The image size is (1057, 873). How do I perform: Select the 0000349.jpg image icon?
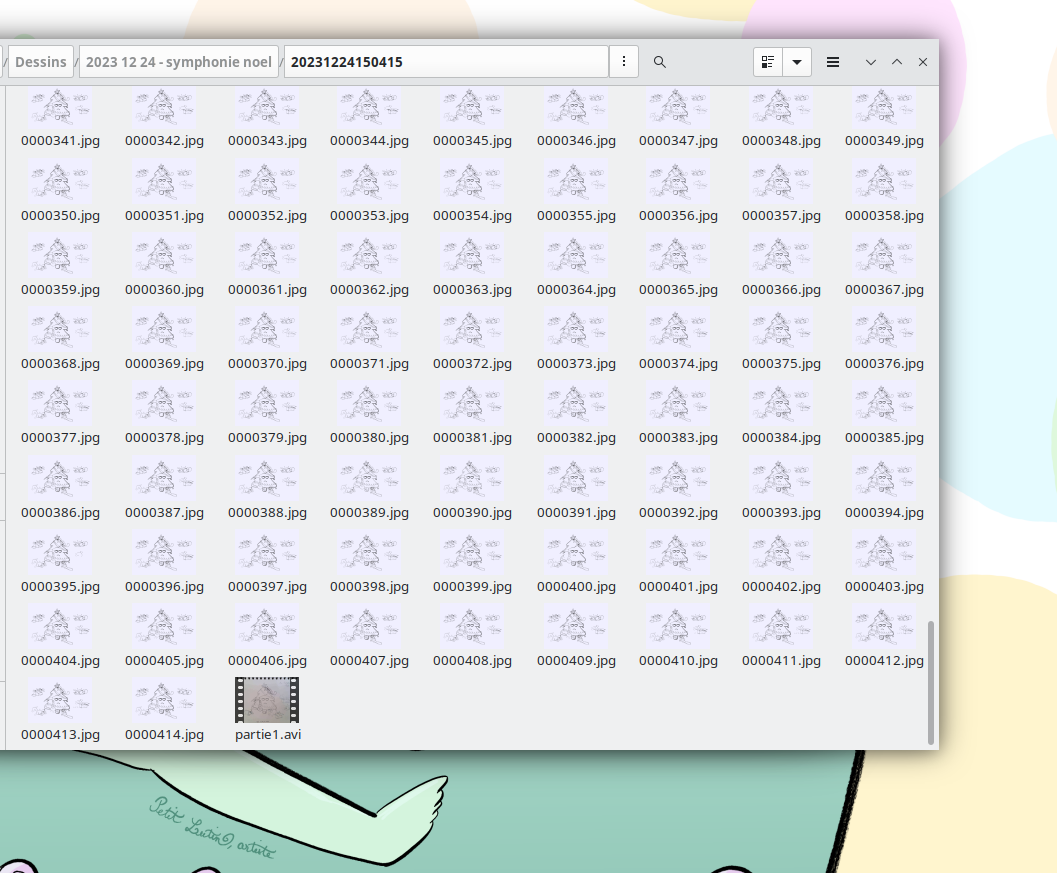pyautogui.click(x=884, y=107)
